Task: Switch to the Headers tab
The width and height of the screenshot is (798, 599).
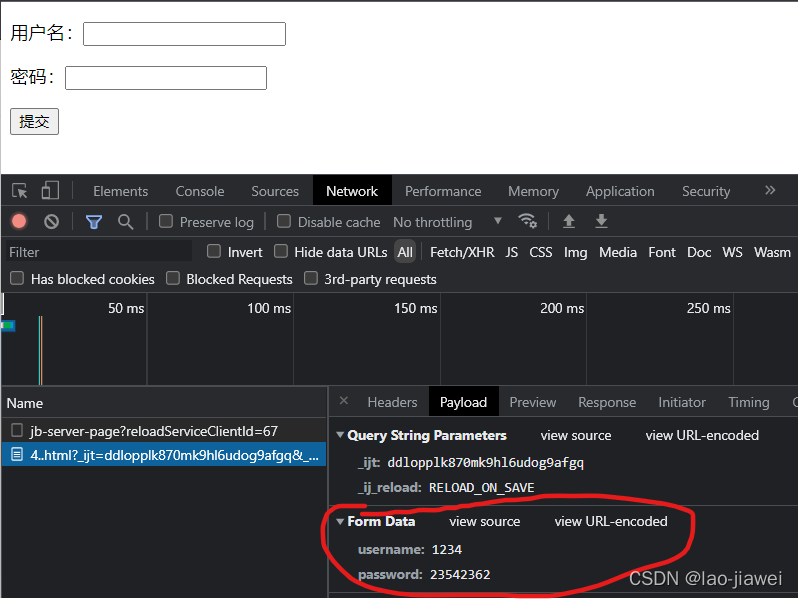Action: pos(392,402)
